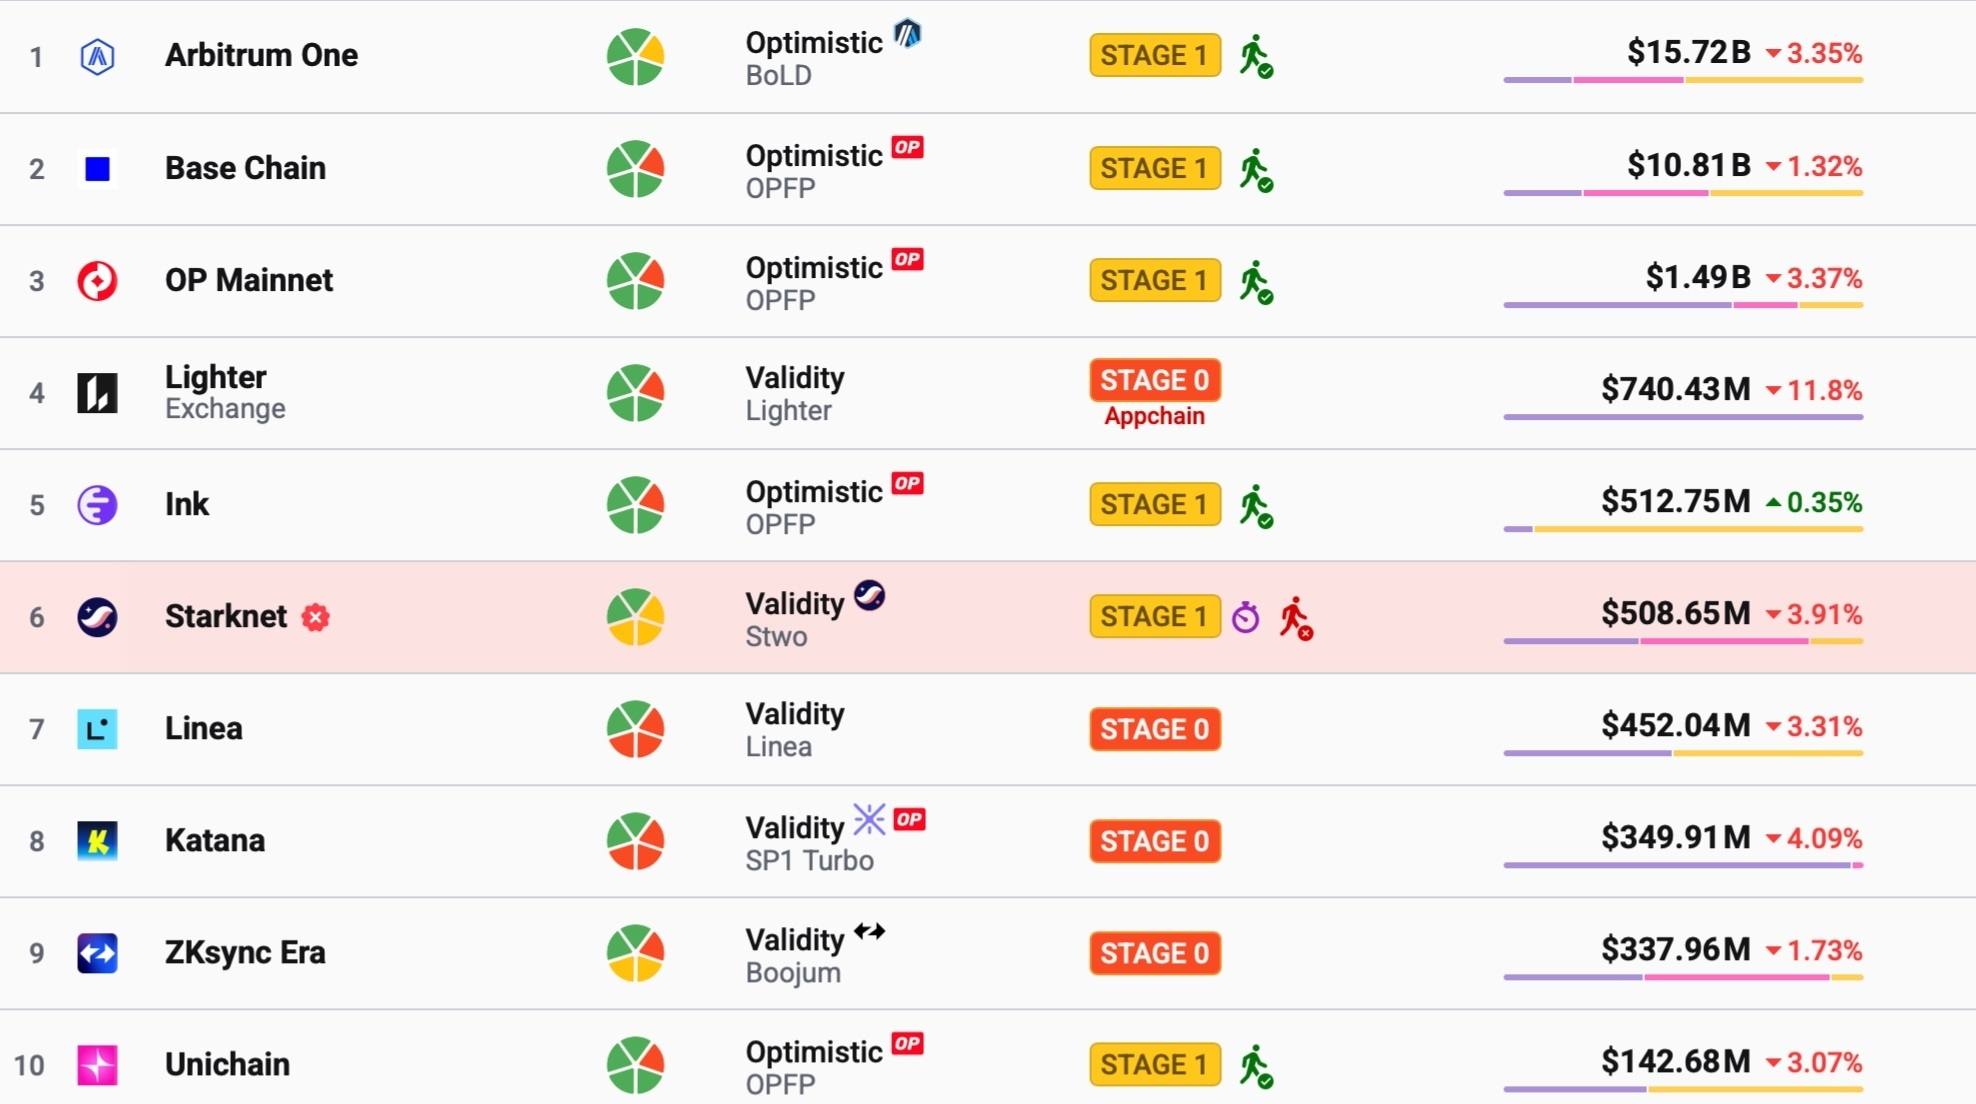This screenshot has width=1976, height=1104.
Task: Click the Linea risk pie chart
Action: click(635, 729)
